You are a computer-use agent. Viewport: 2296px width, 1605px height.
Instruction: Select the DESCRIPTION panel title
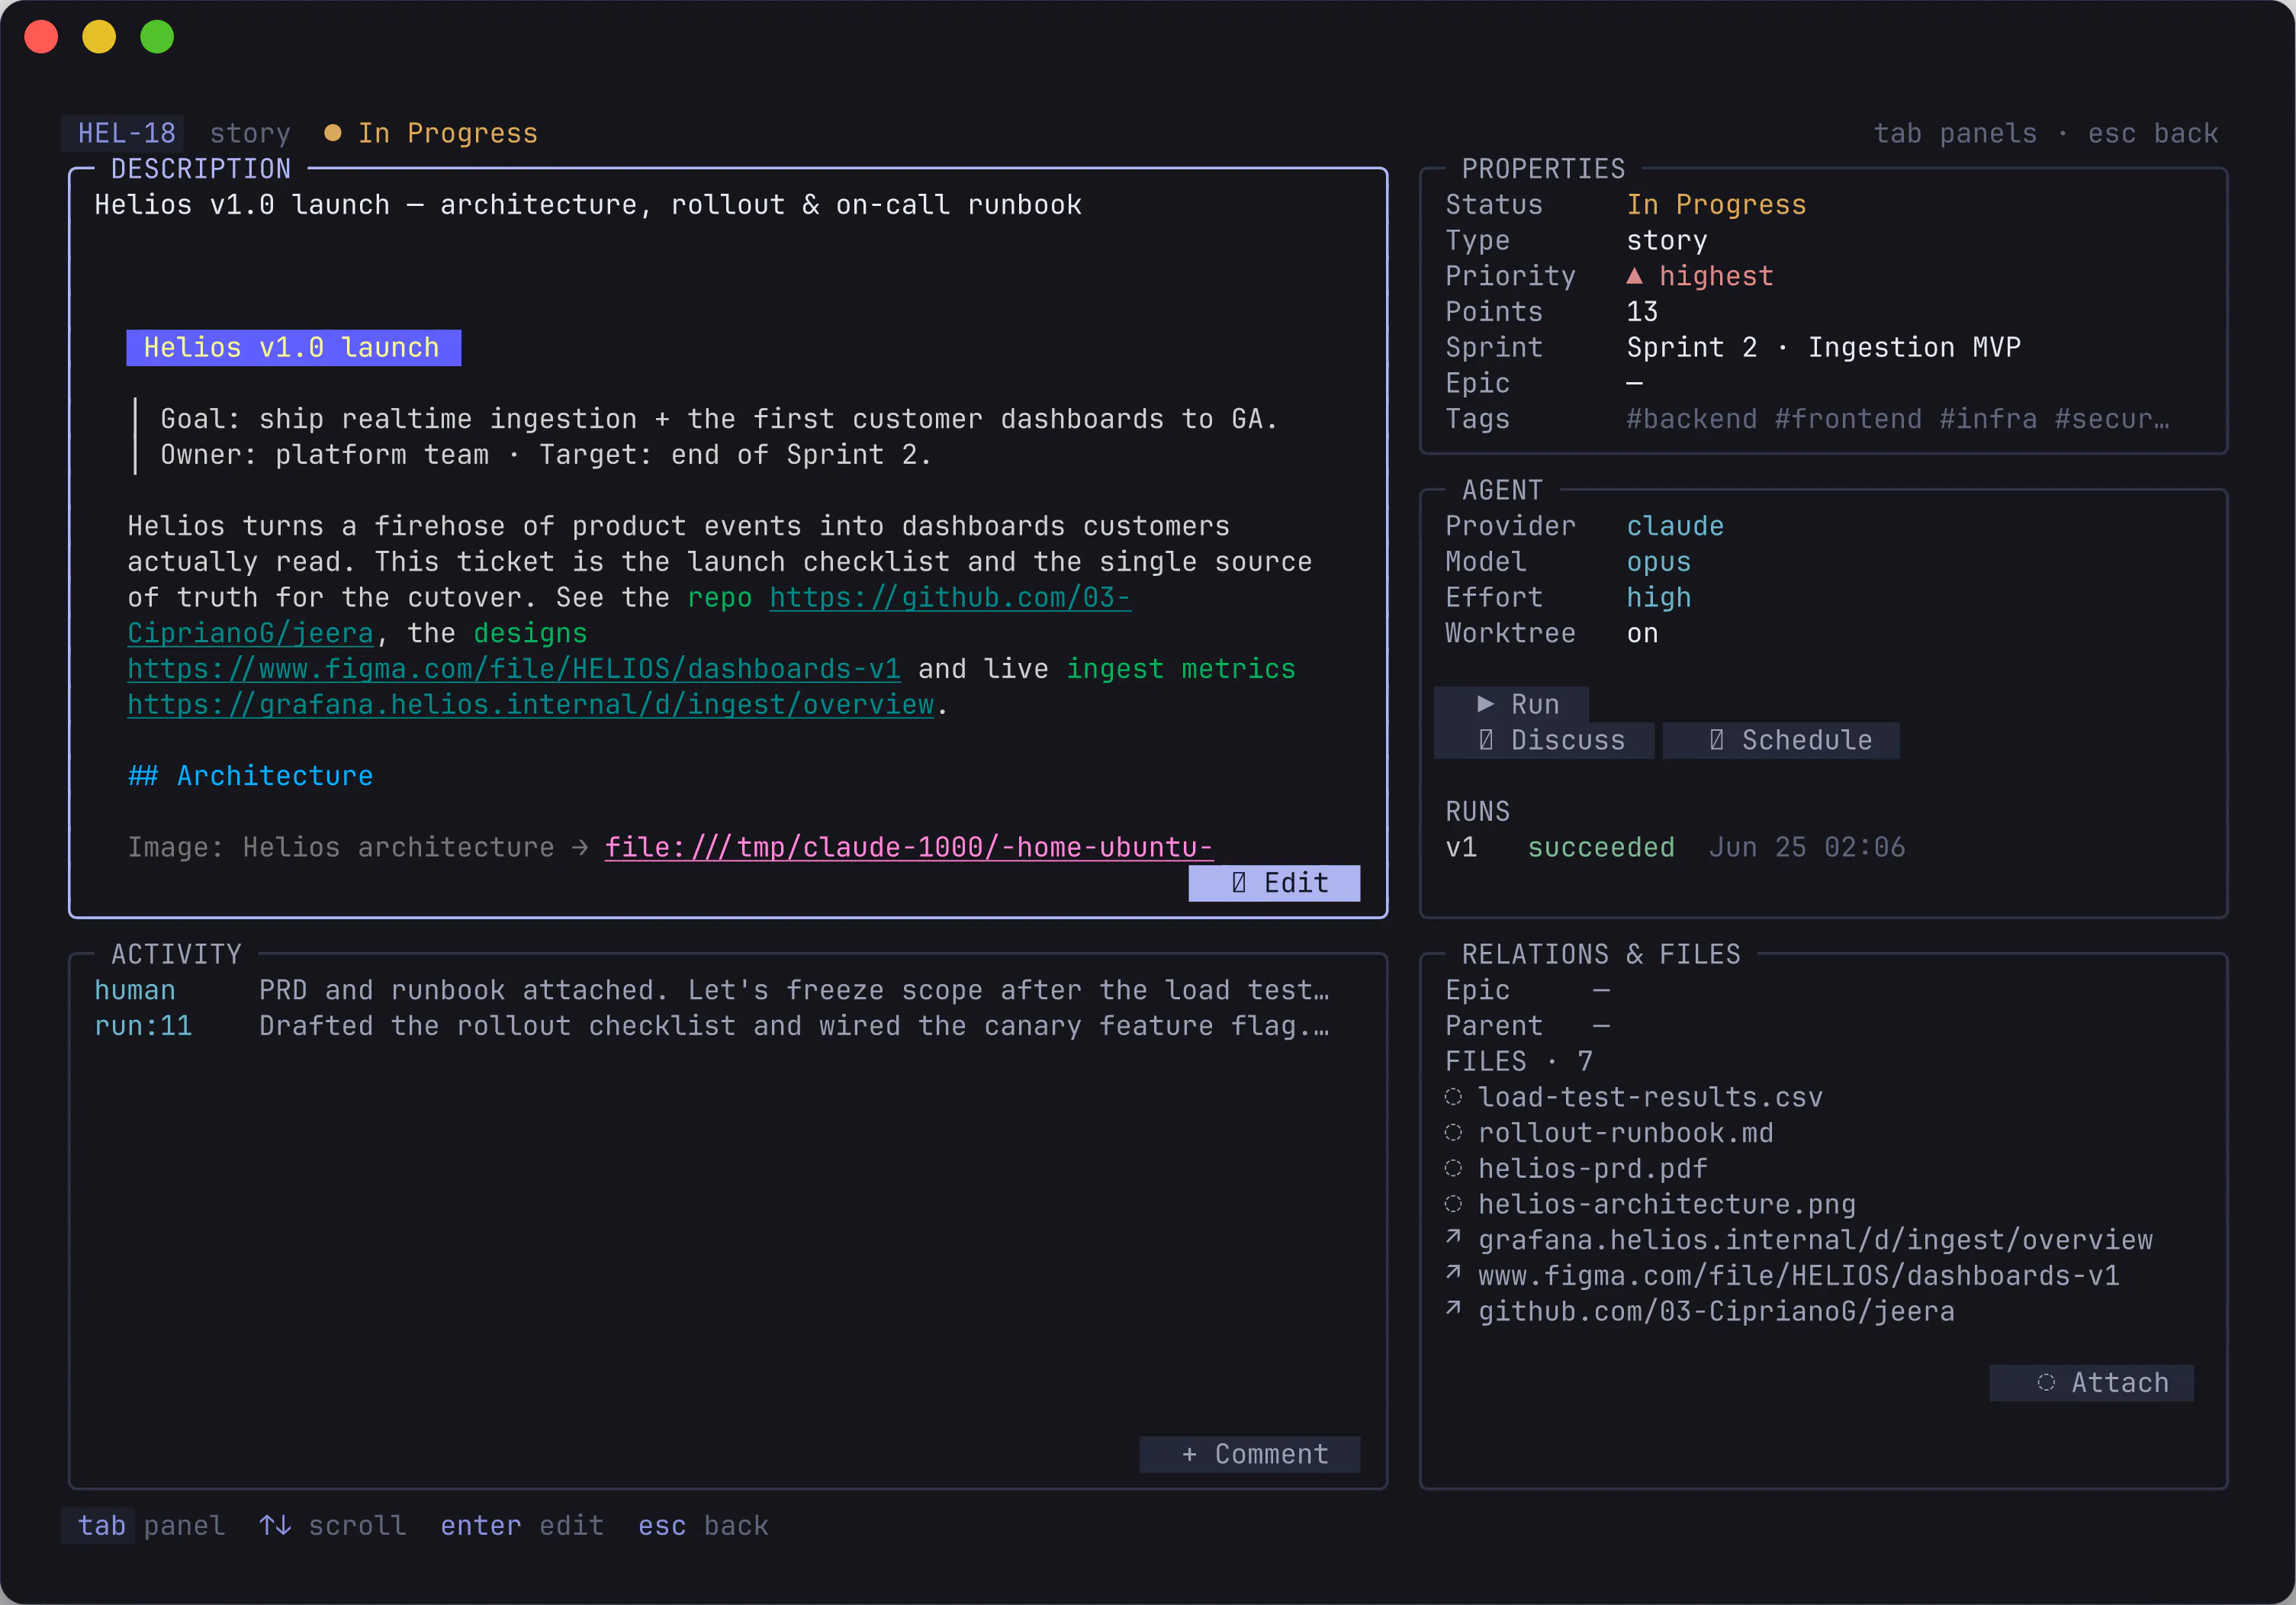[201, 169]
